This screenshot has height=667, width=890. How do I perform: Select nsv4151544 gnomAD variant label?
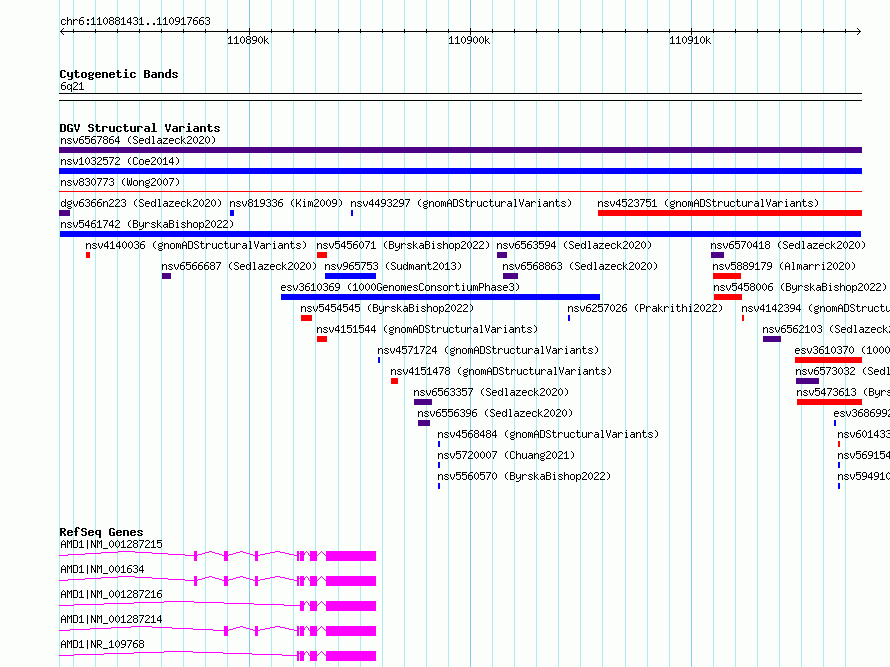427,329
